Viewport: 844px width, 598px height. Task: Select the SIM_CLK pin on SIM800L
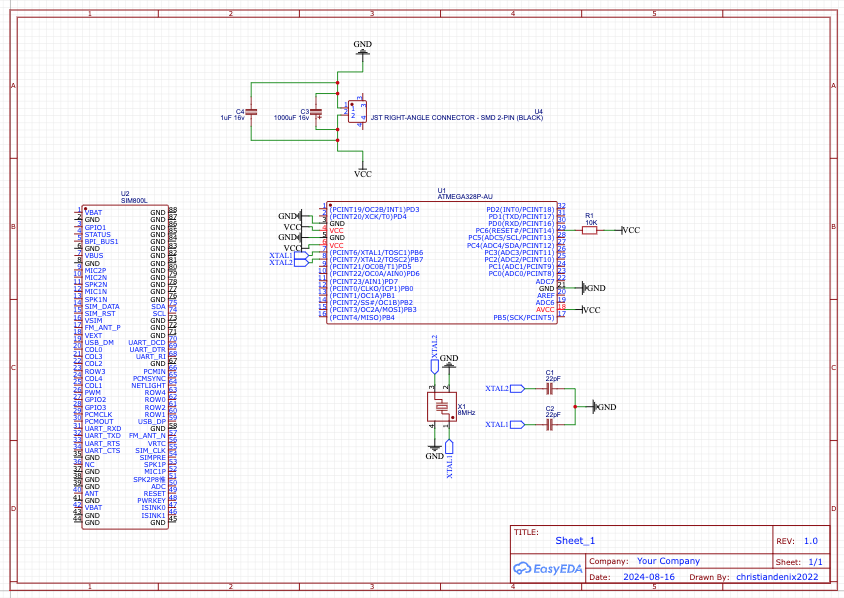[x=150, y=451]
